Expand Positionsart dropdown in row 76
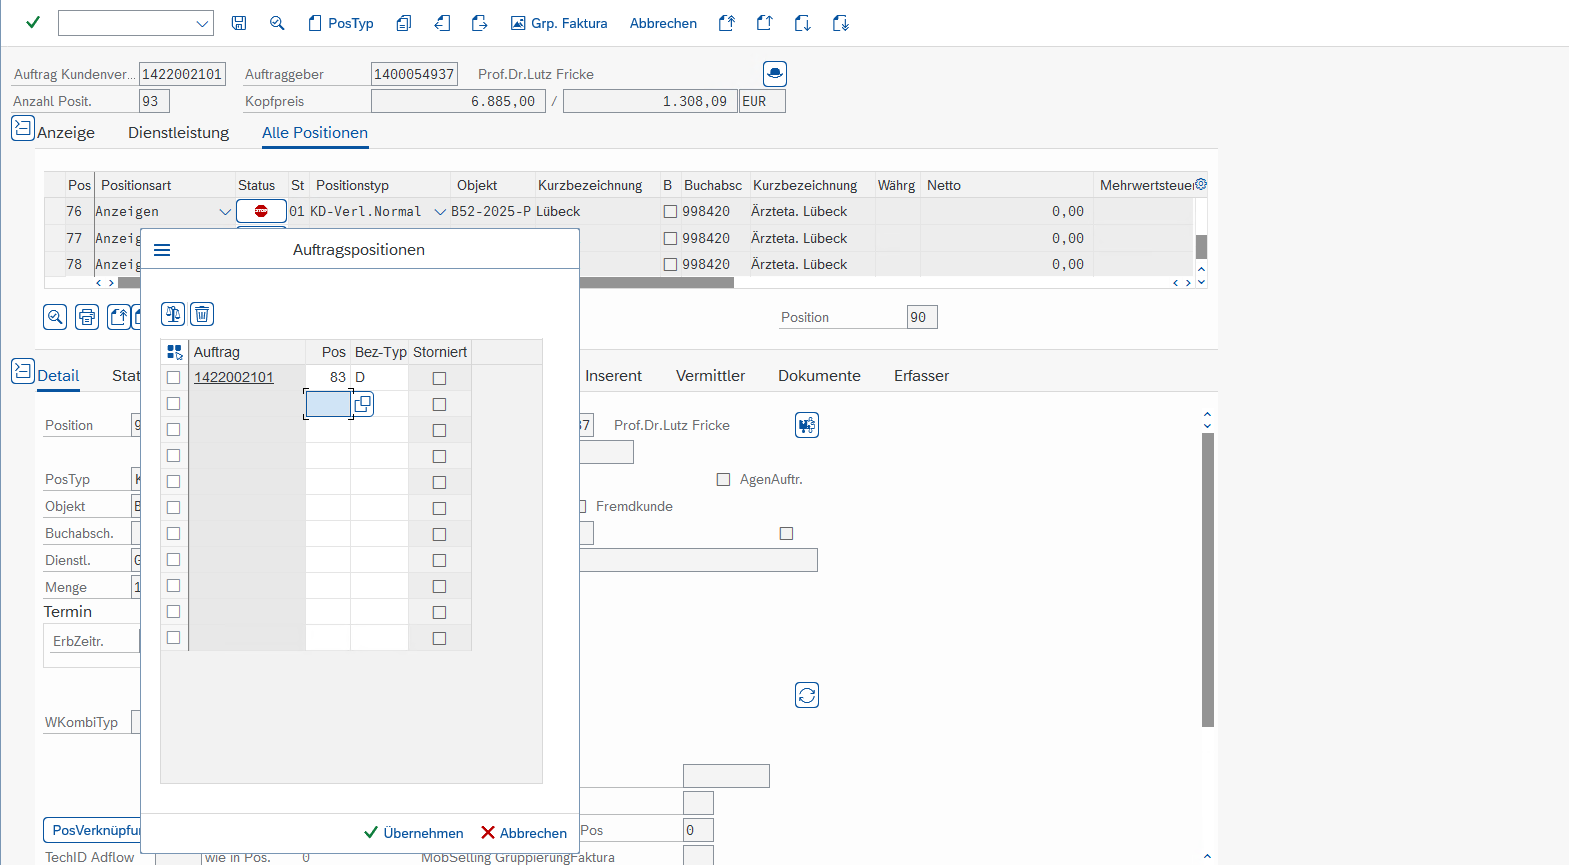Viewport: 1569px width, 865px height. pos(225,212)
